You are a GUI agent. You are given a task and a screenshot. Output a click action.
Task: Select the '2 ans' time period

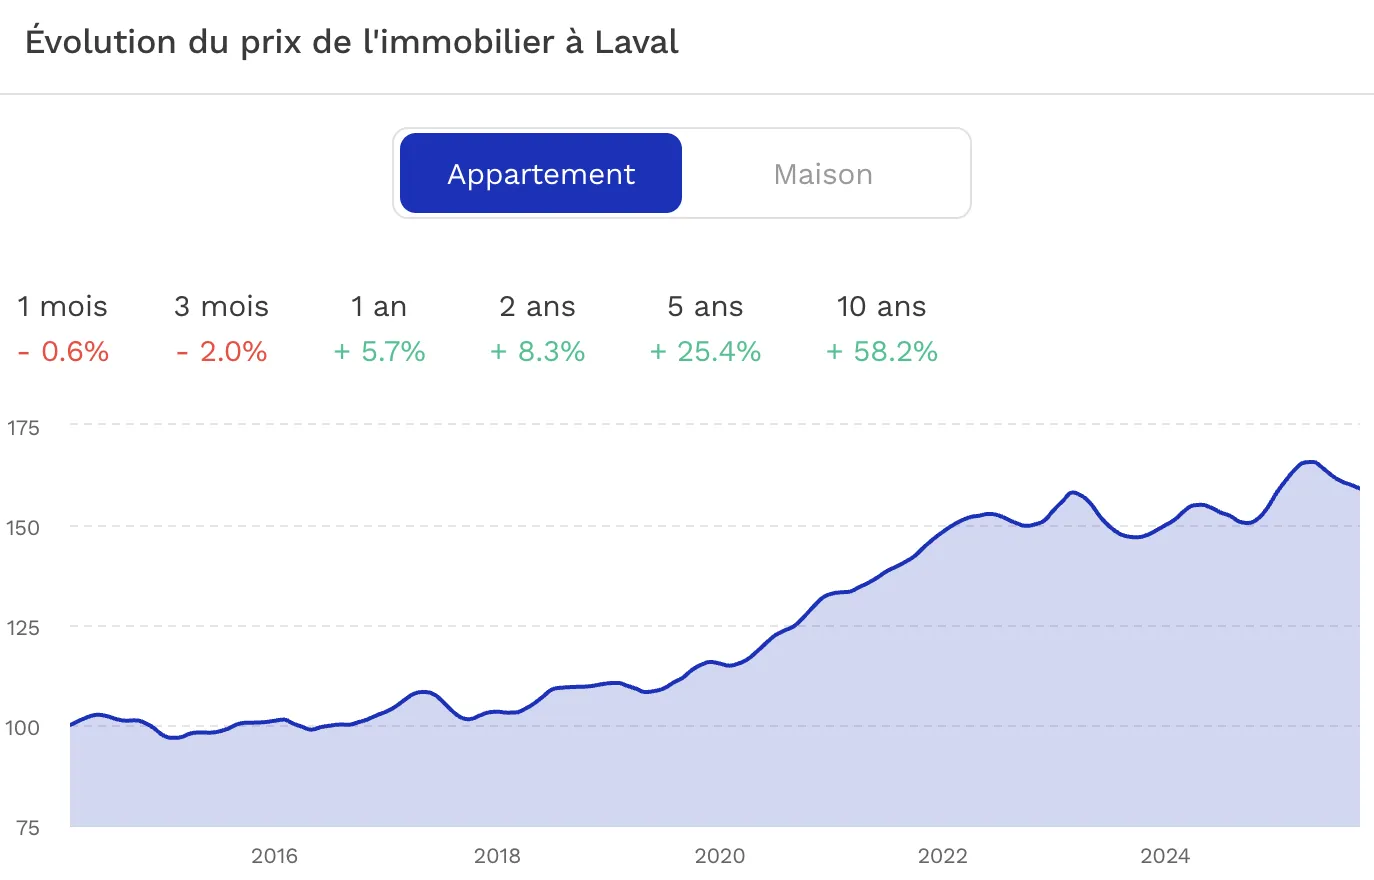tap(537, 306)
